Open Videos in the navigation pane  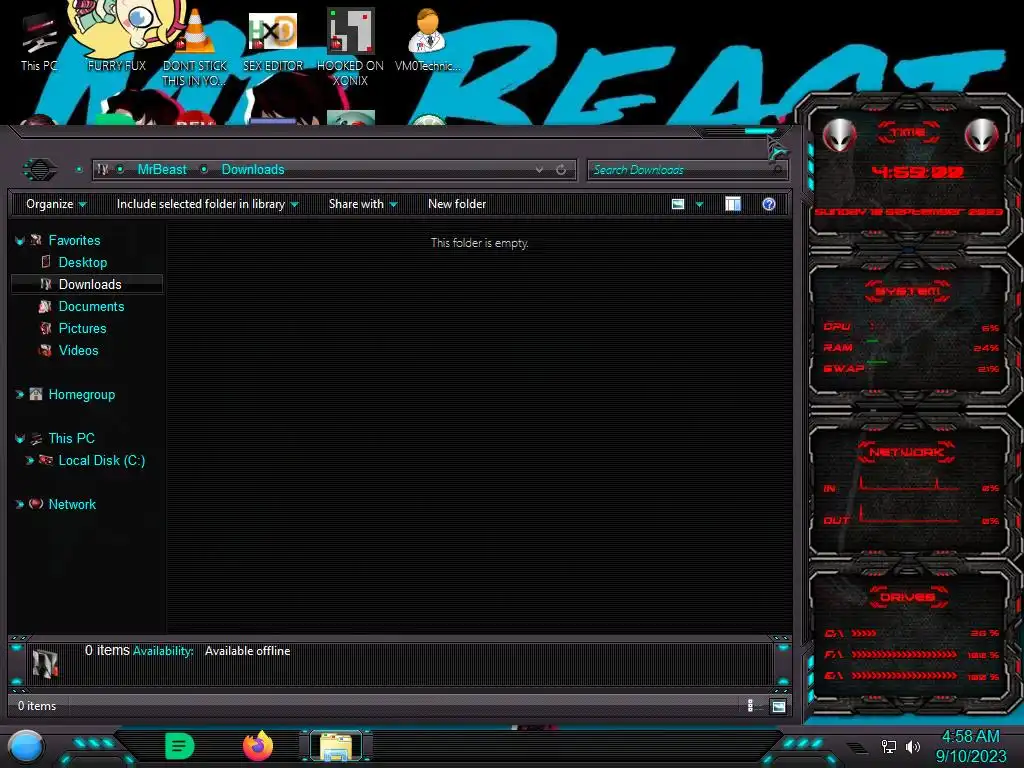click(78, 351)
